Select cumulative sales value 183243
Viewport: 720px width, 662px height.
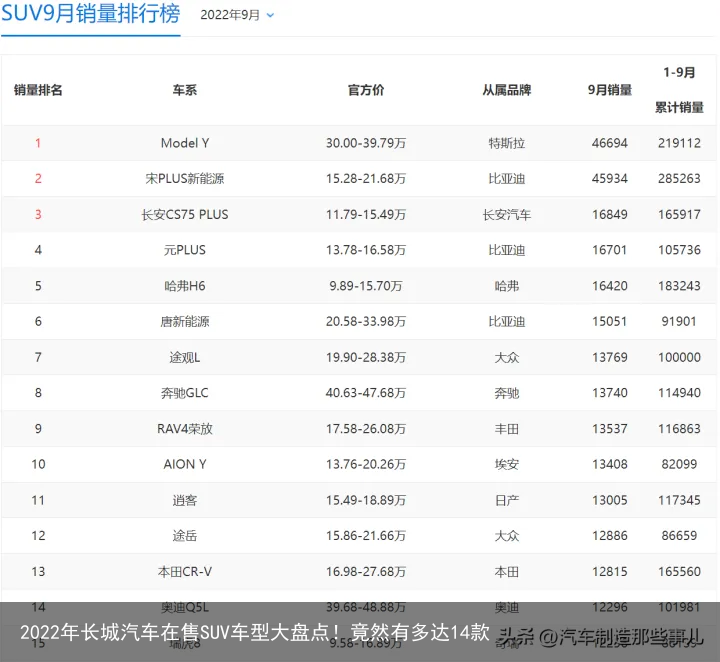click(679, 286)
